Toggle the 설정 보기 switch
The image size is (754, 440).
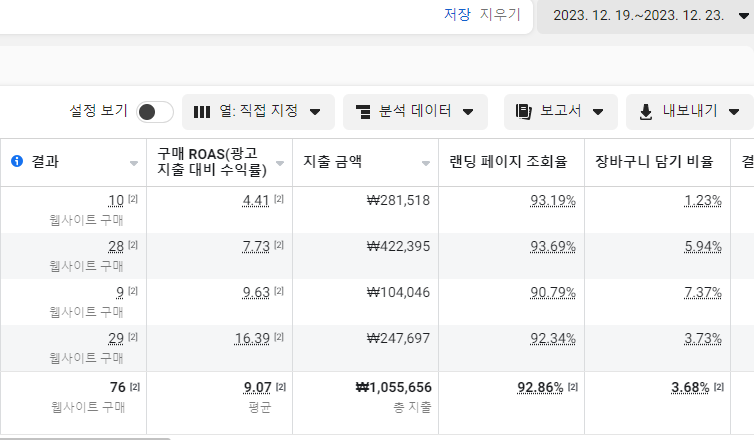coord(155,112)
